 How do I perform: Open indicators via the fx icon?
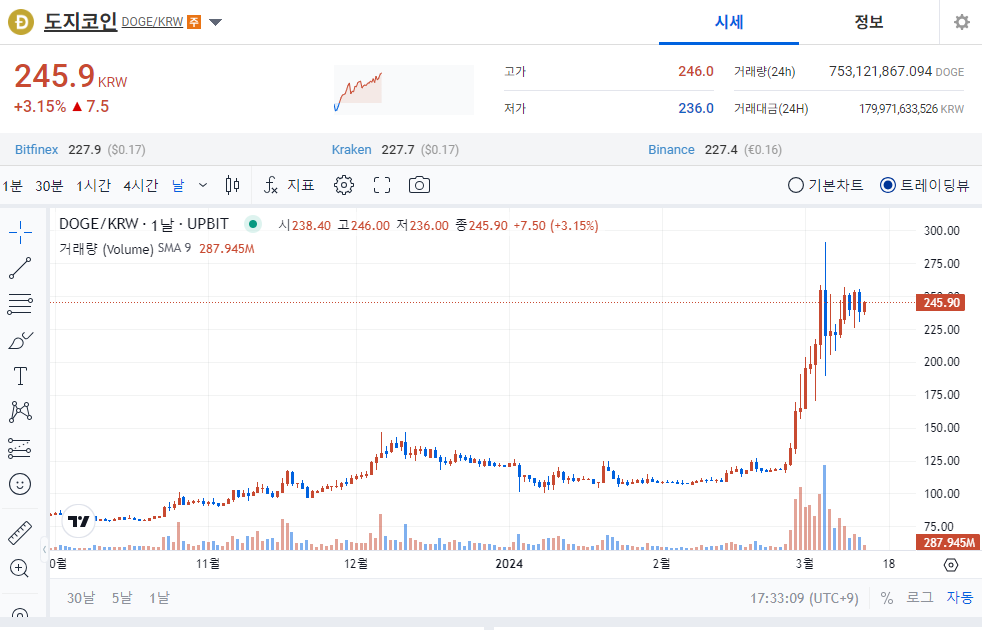tap(271, 185)
